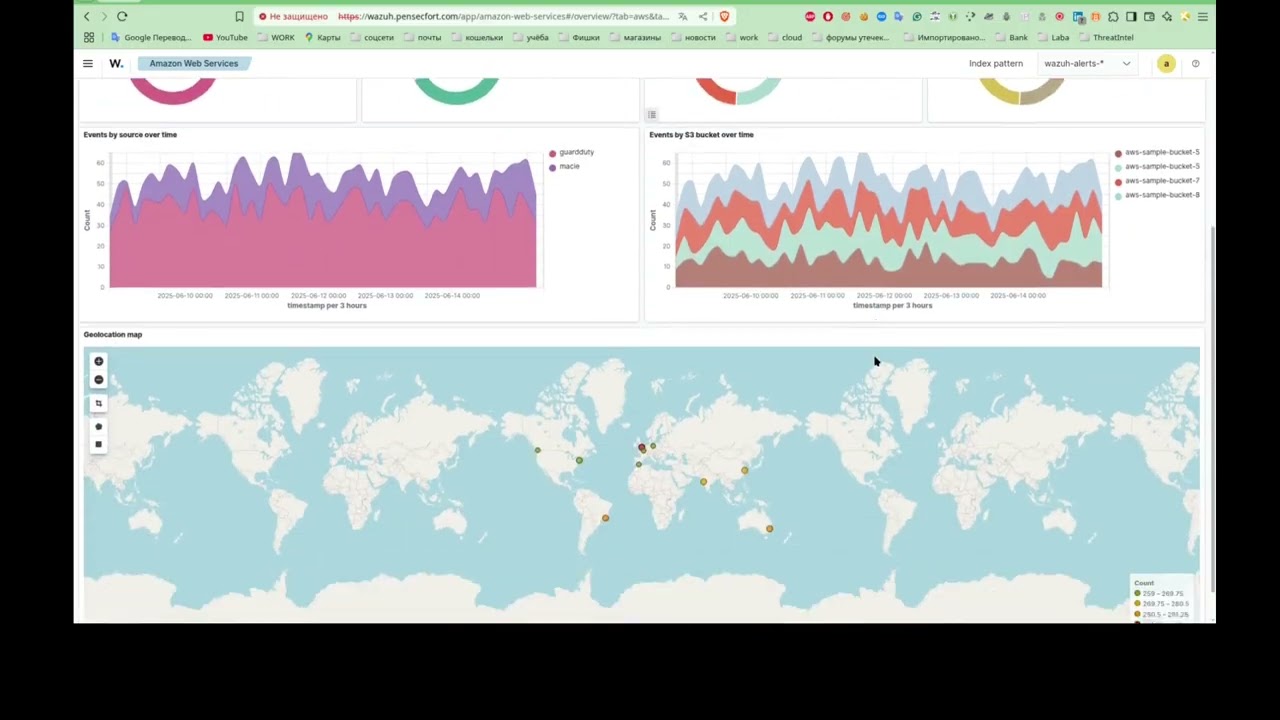
Task: Open the Bank bookmarks folder
Action: tap(1011, 37)
